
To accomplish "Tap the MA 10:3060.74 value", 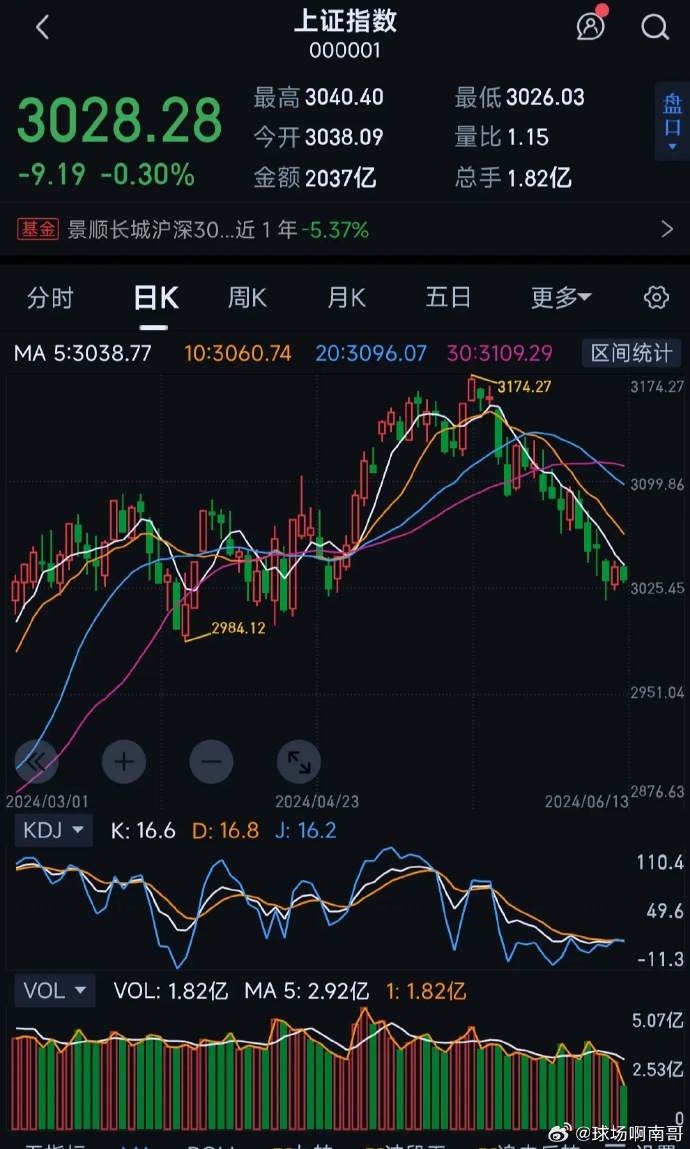I will click(x=238, y=354).
